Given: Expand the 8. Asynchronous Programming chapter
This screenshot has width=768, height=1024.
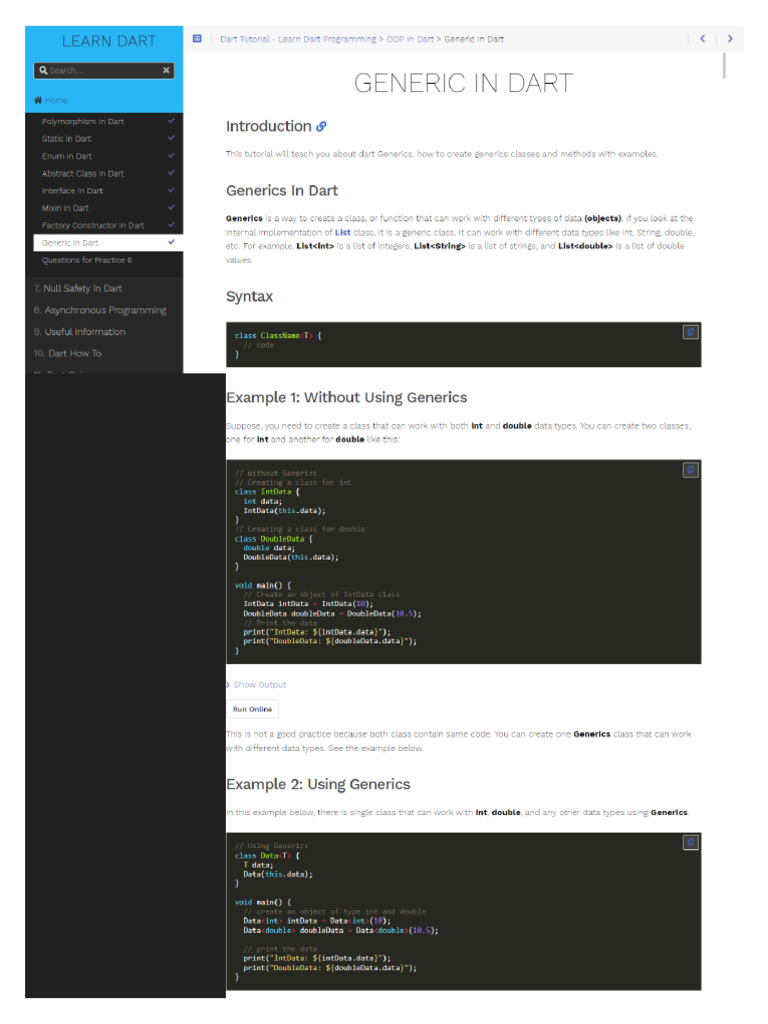Looking at the screenshot, I should tap(100, 310).
